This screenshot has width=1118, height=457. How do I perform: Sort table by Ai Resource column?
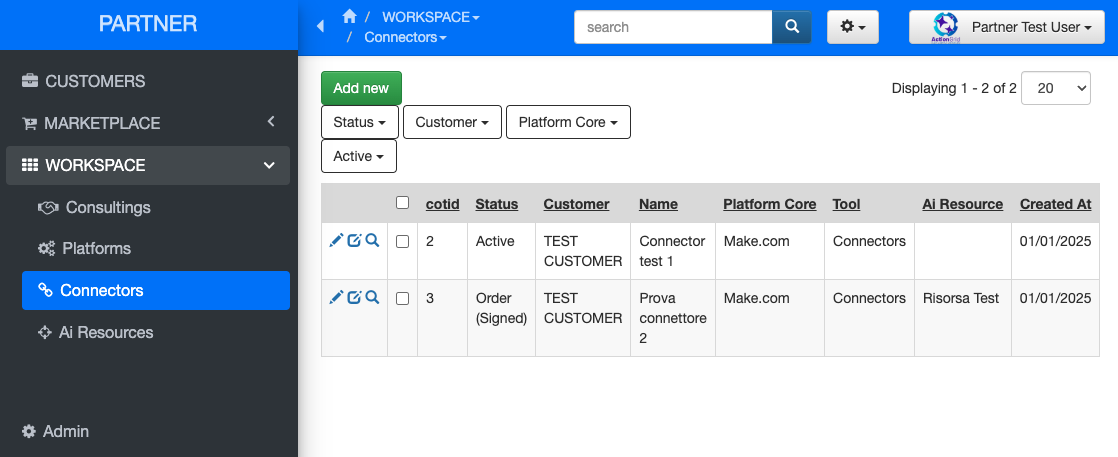[963, 204]
